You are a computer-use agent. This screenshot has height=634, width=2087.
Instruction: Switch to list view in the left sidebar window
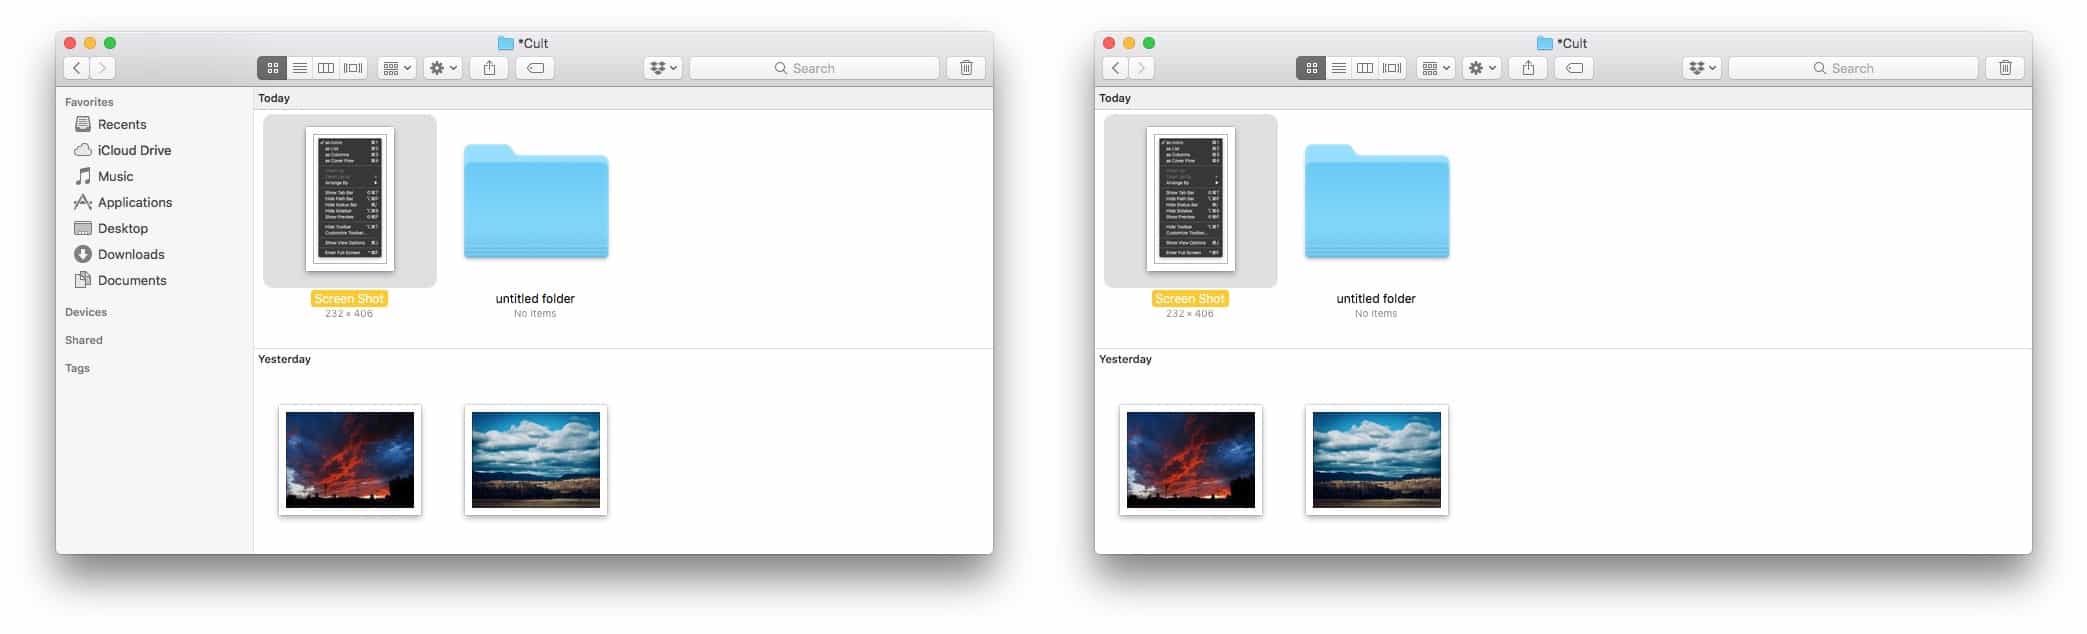click(x=299, y=68)
